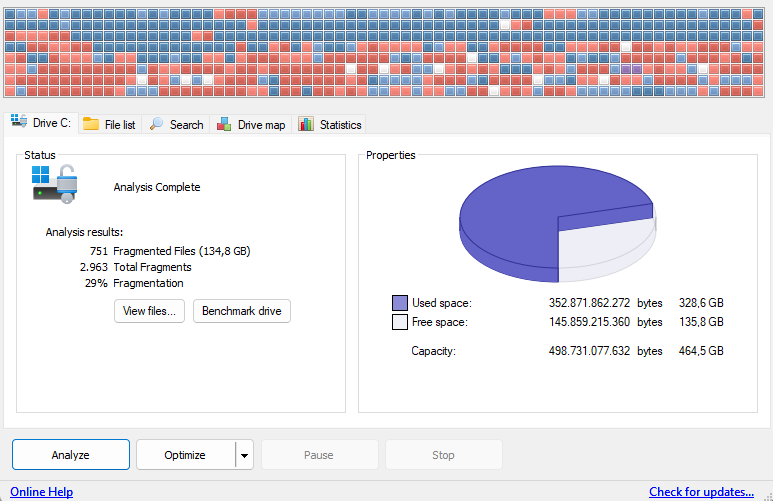Viewport: 773px width, 501px height.
Task: Open the Online Help link
Action: [x=41, y=492]
